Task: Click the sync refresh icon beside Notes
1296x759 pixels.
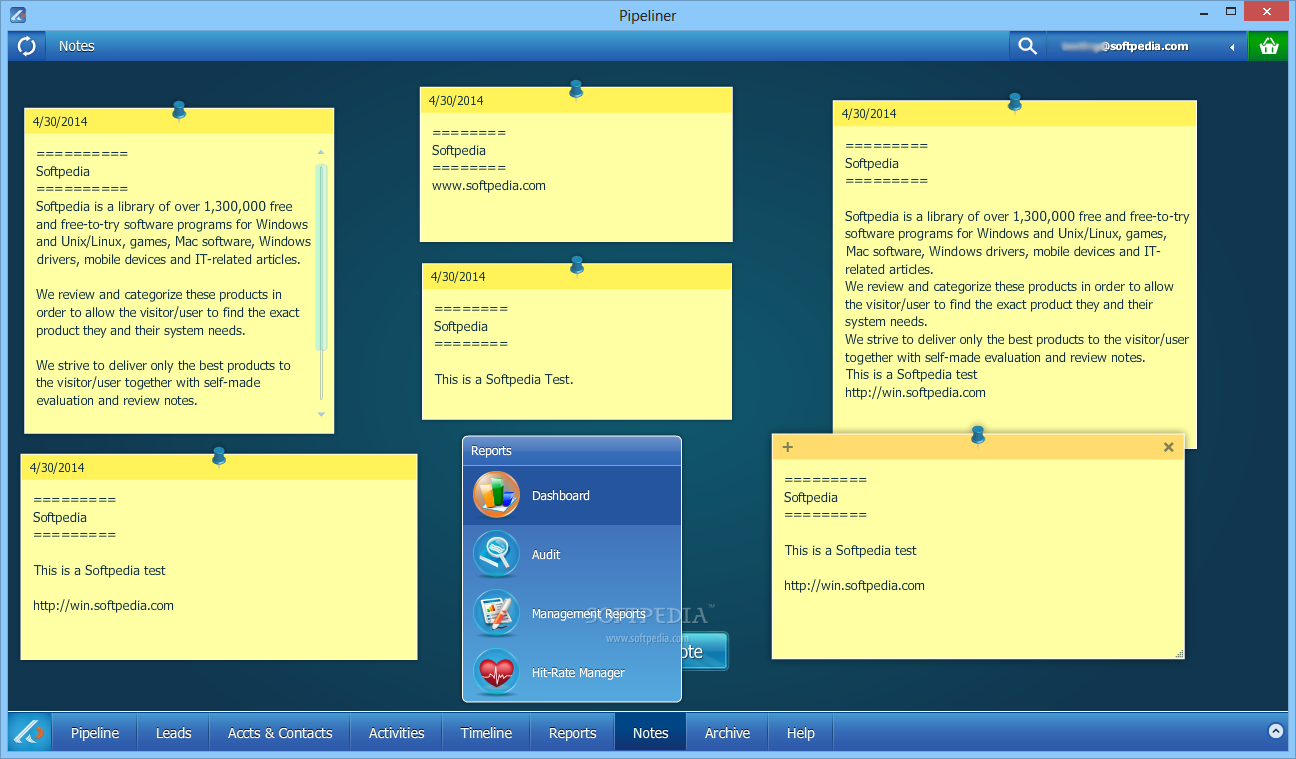Action: [x=27, y=46]
